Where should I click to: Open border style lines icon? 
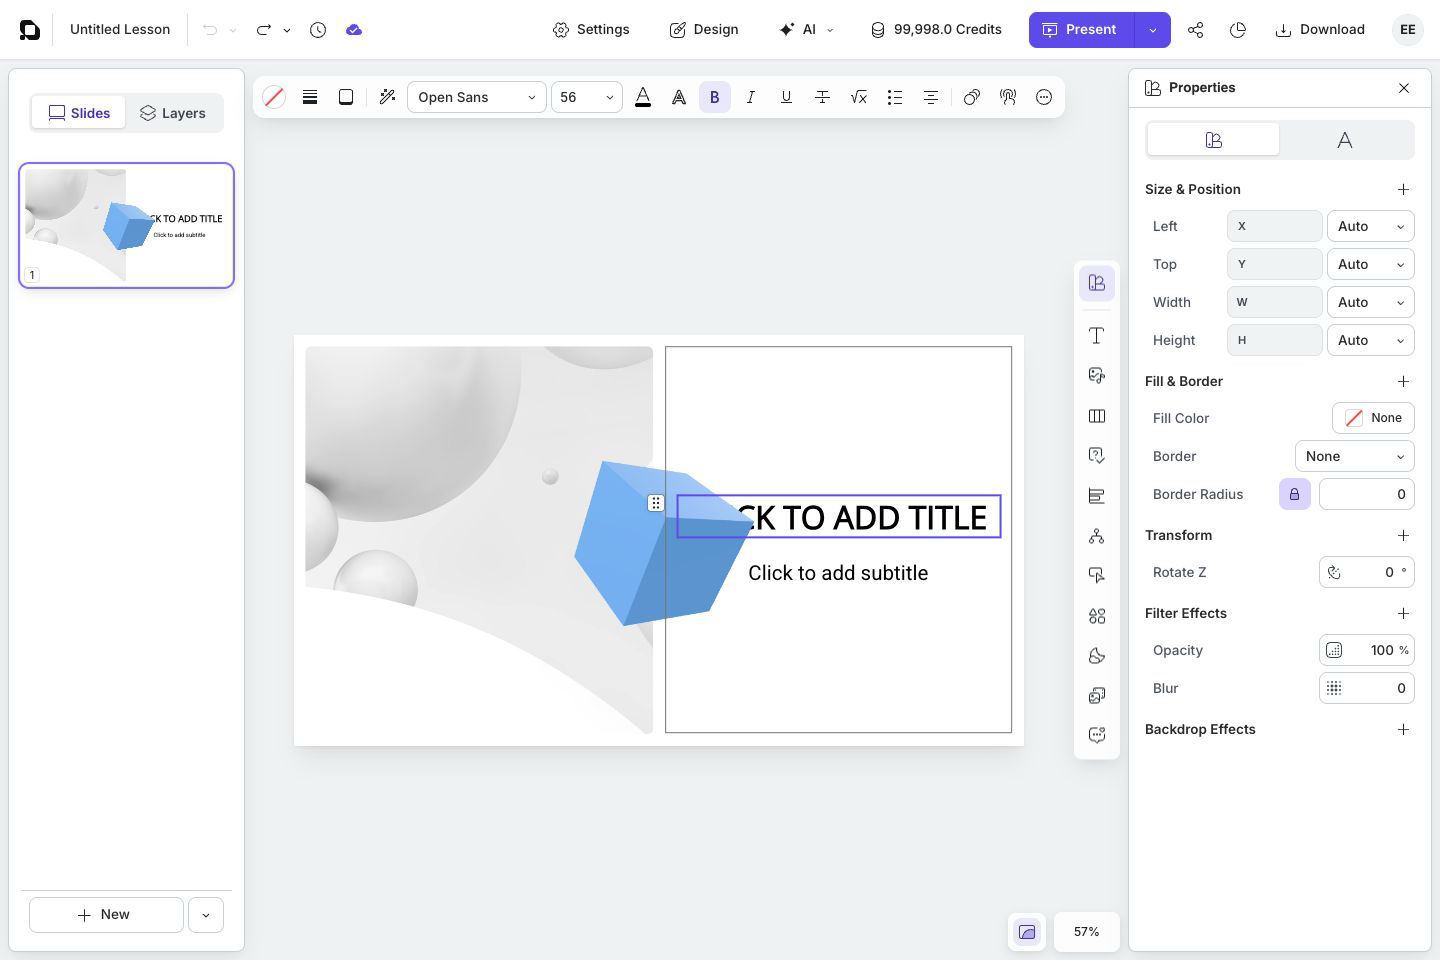tap(310, 97)
